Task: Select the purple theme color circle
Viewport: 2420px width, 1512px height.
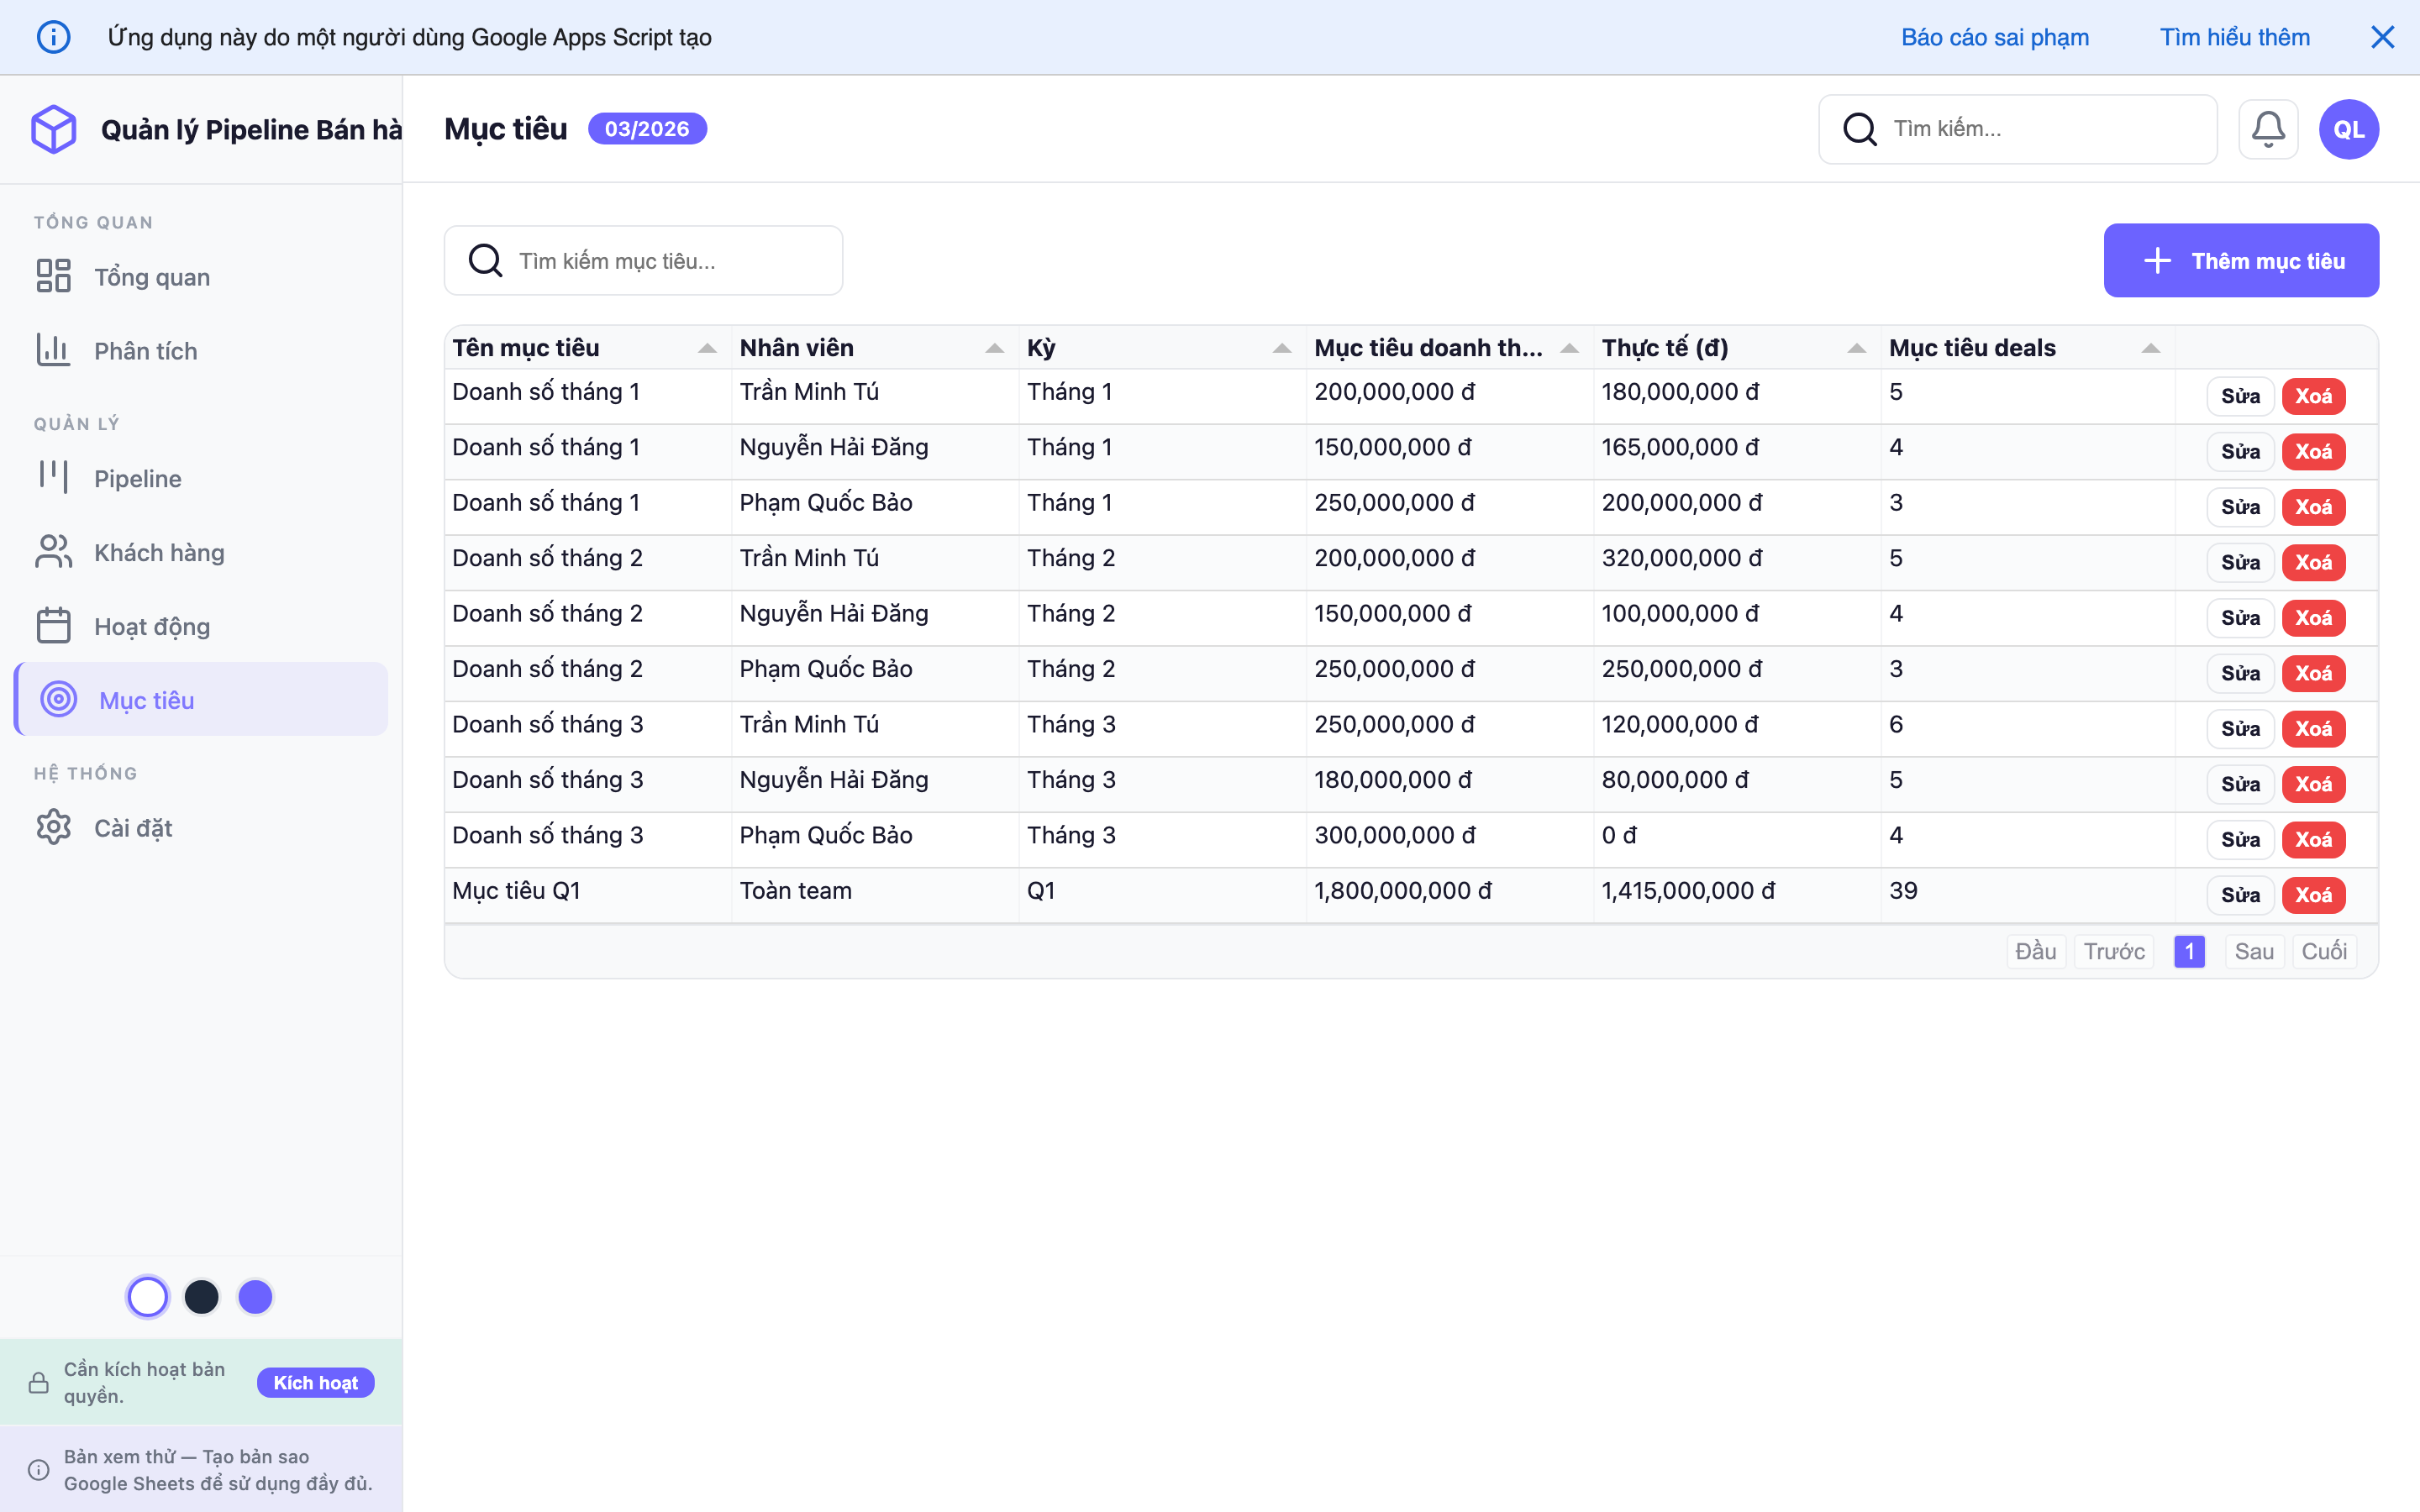Action: point(255,1296)
